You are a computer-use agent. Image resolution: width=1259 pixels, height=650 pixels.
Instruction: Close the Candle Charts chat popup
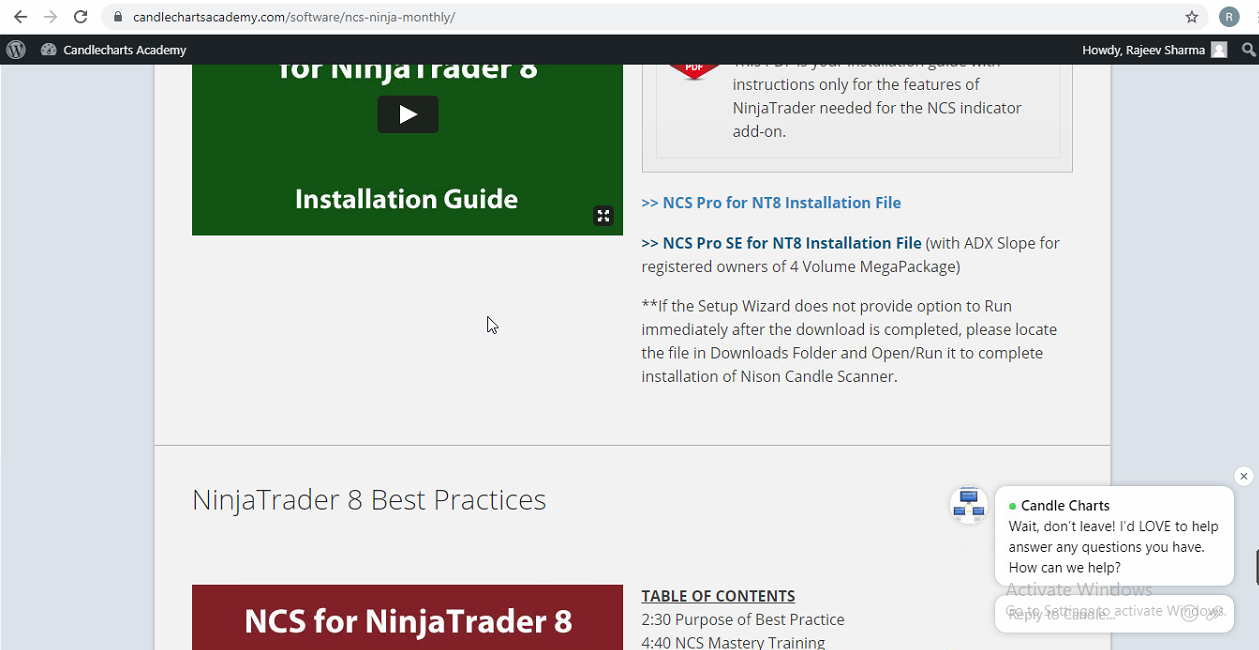1243,476
